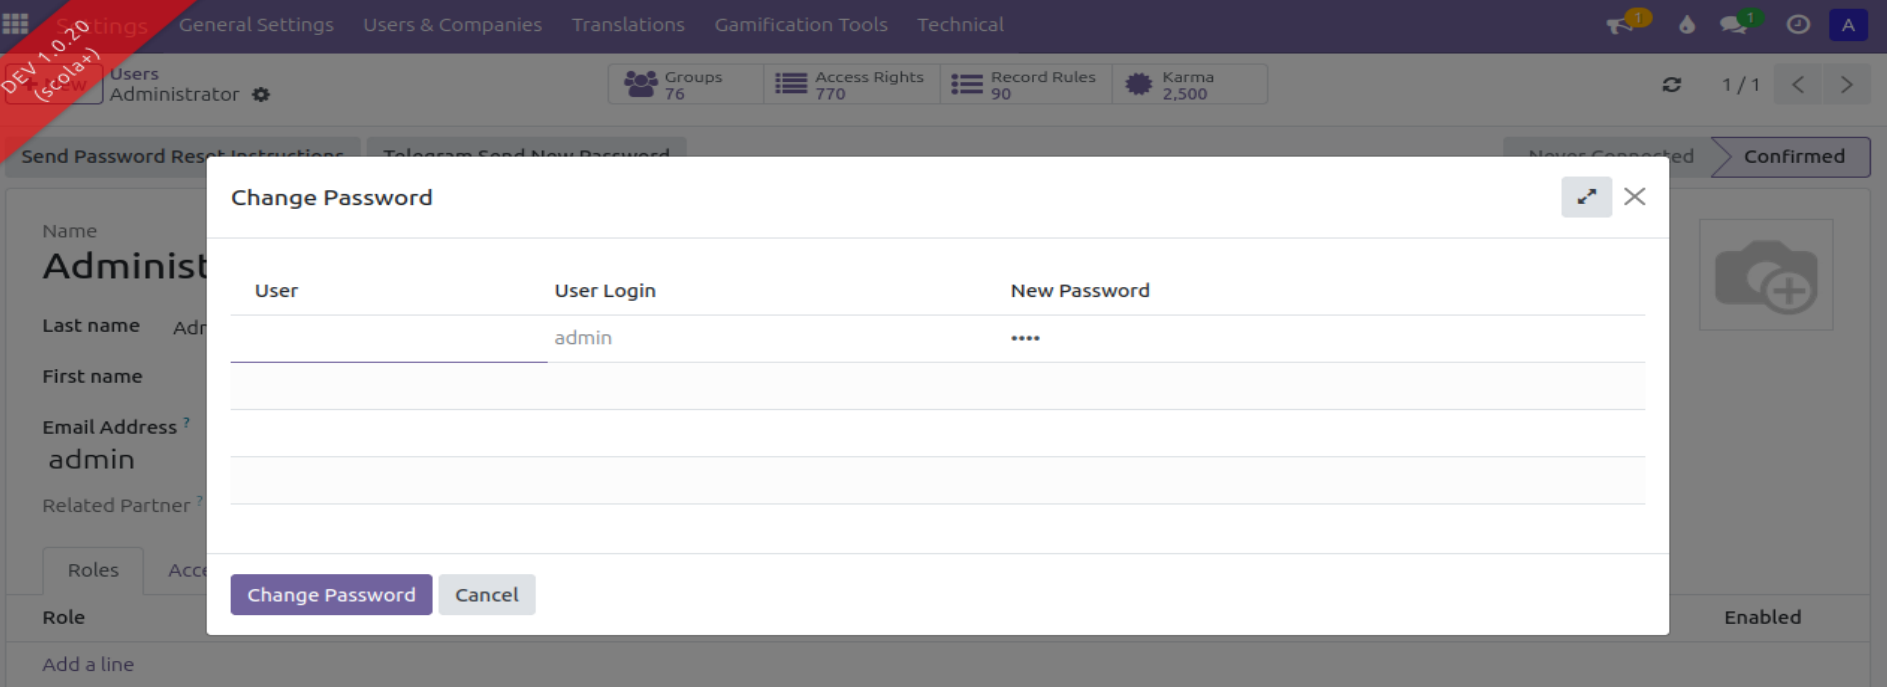Click the user avatar A icon

1847,25
